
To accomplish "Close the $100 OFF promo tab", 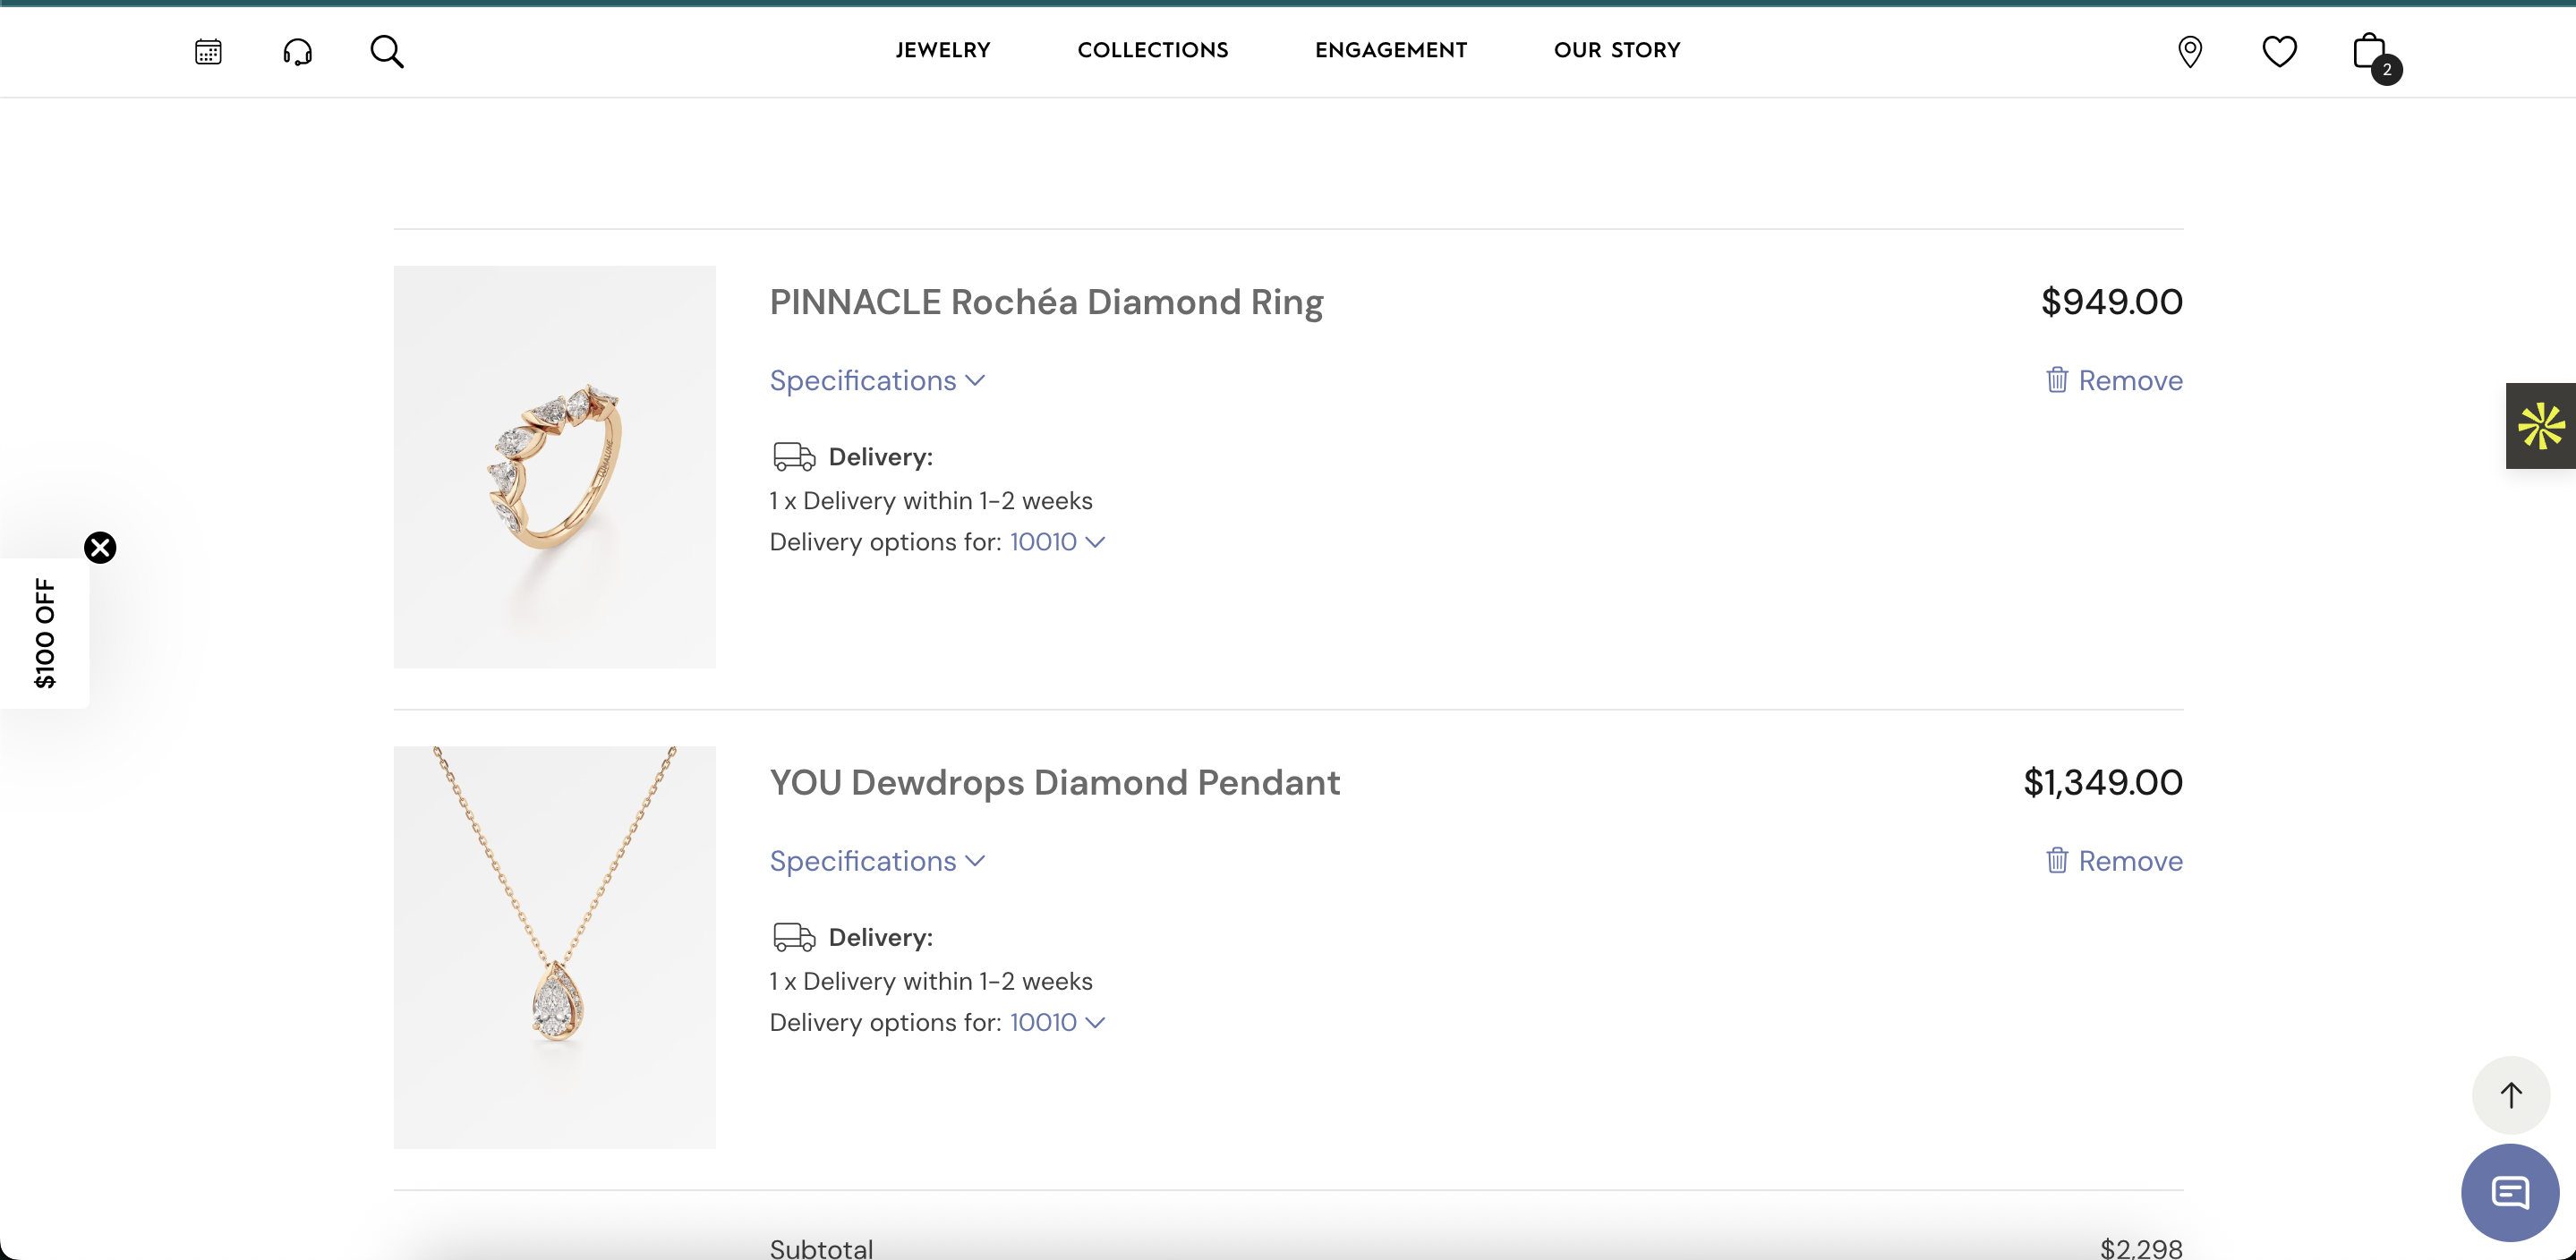I will 100,548.
